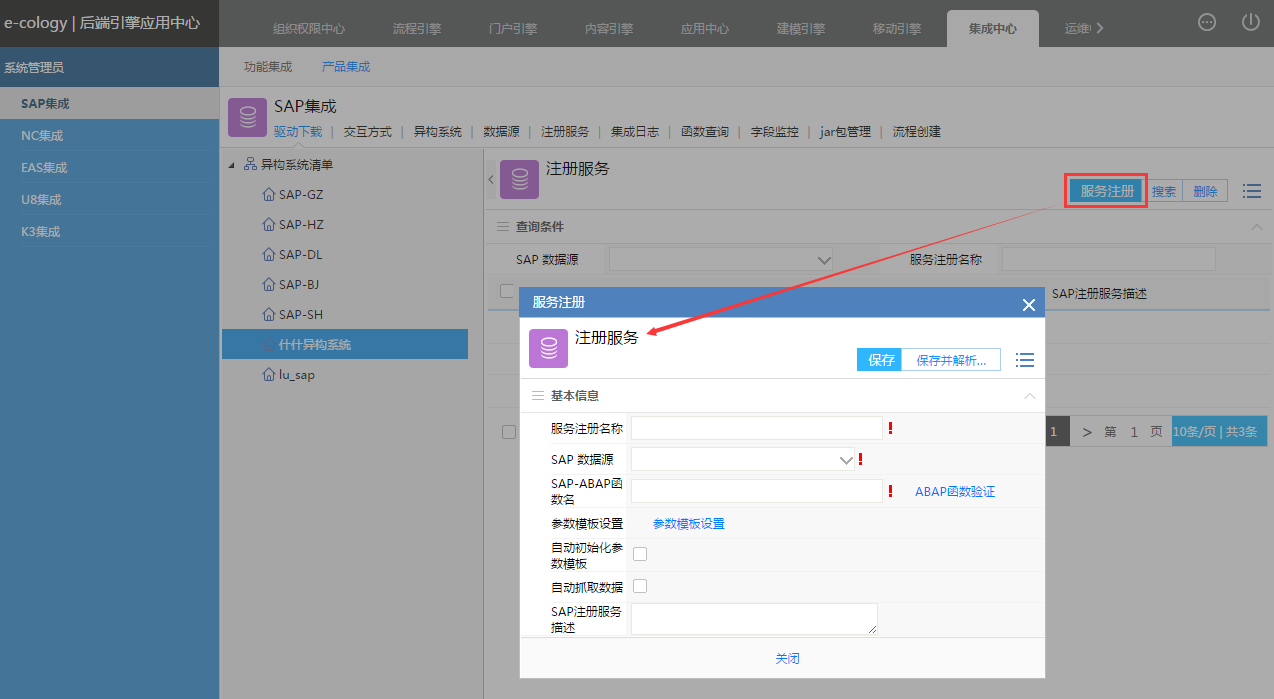The width and height of the screenshot is (1274, 699).
Task: Click 保存 in the dialog
Action: pos(880,360)
